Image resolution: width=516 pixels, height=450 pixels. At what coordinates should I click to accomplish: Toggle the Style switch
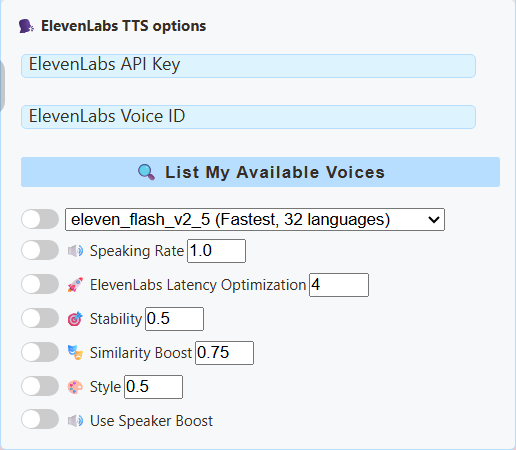[40, 386]
